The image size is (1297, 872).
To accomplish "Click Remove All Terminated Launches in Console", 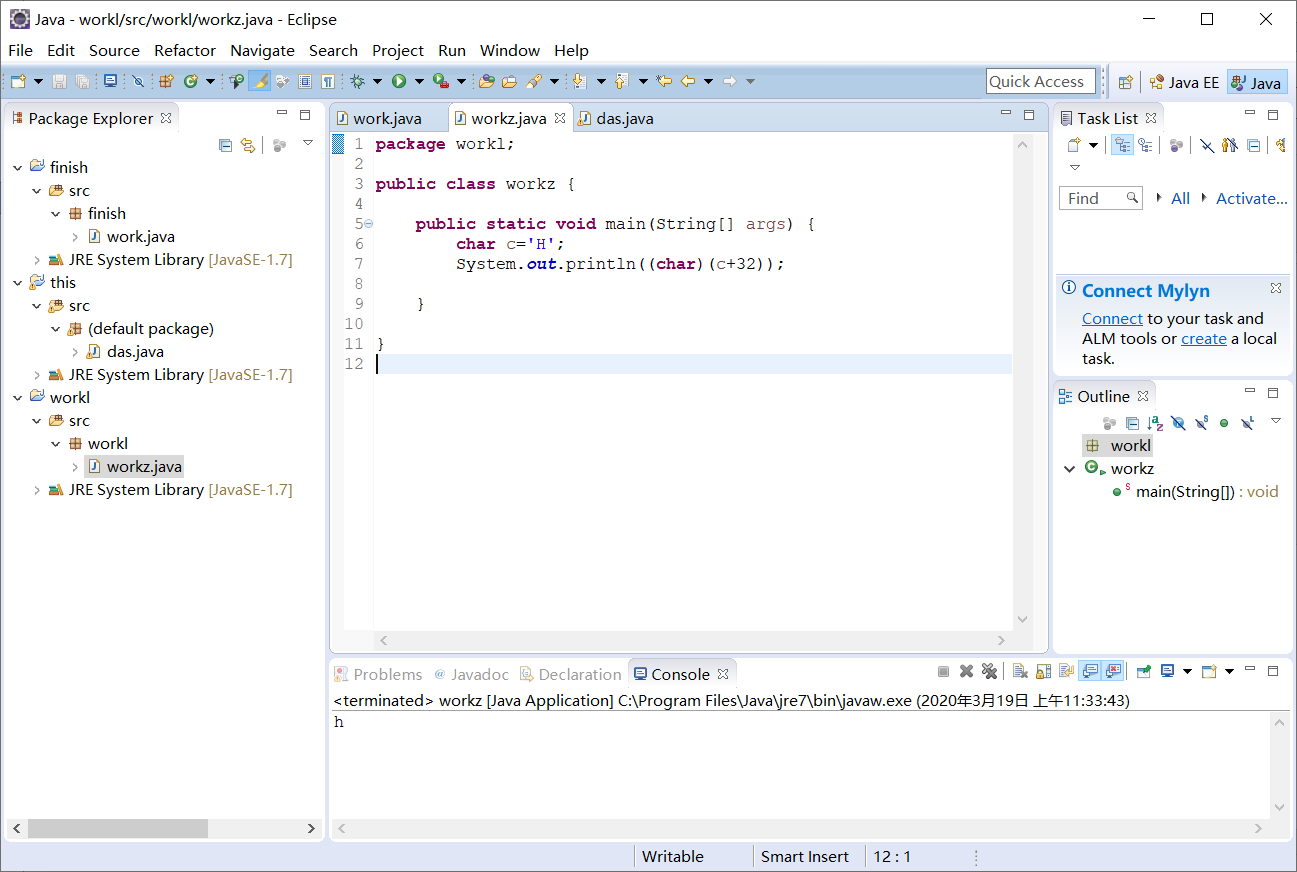I will tap(989, 672).
